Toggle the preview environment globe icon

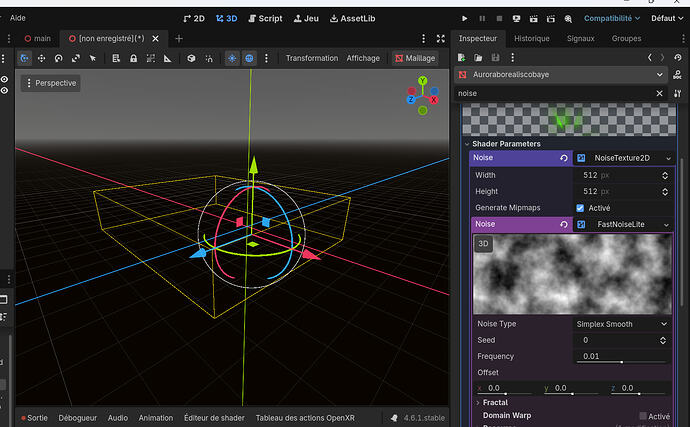pos(249,58)
